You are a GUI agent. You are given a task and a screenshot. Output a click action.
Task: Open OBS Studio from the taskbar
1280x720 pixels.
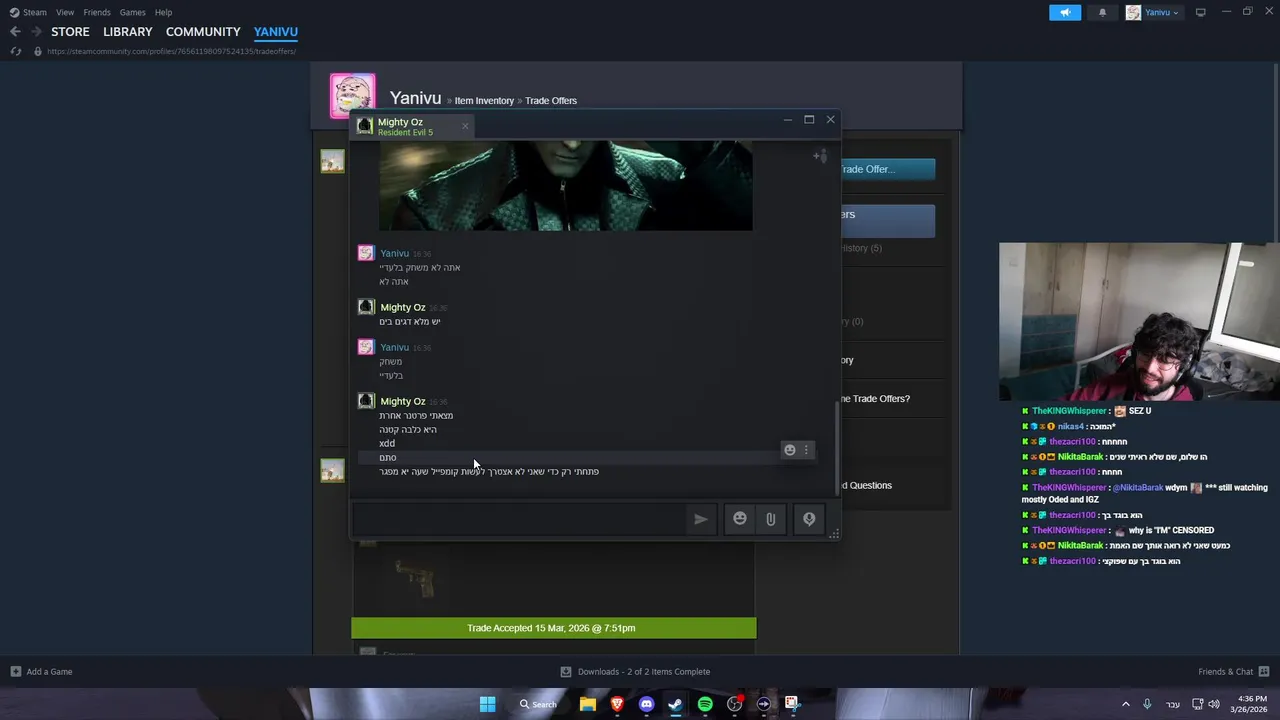tap(735, 704)
